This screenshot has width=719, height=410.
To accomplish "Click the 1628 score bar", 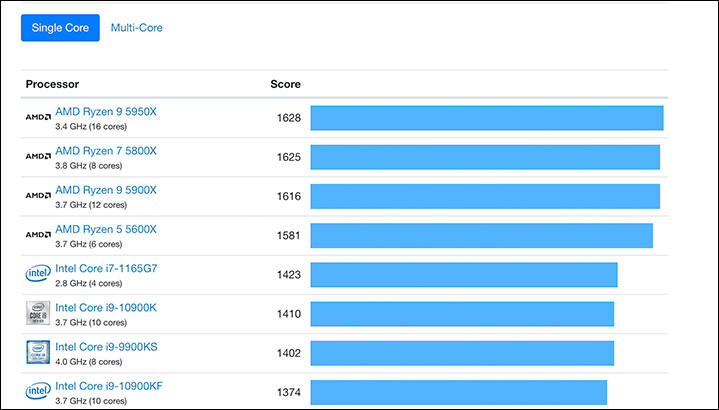I will pos(487,118).
